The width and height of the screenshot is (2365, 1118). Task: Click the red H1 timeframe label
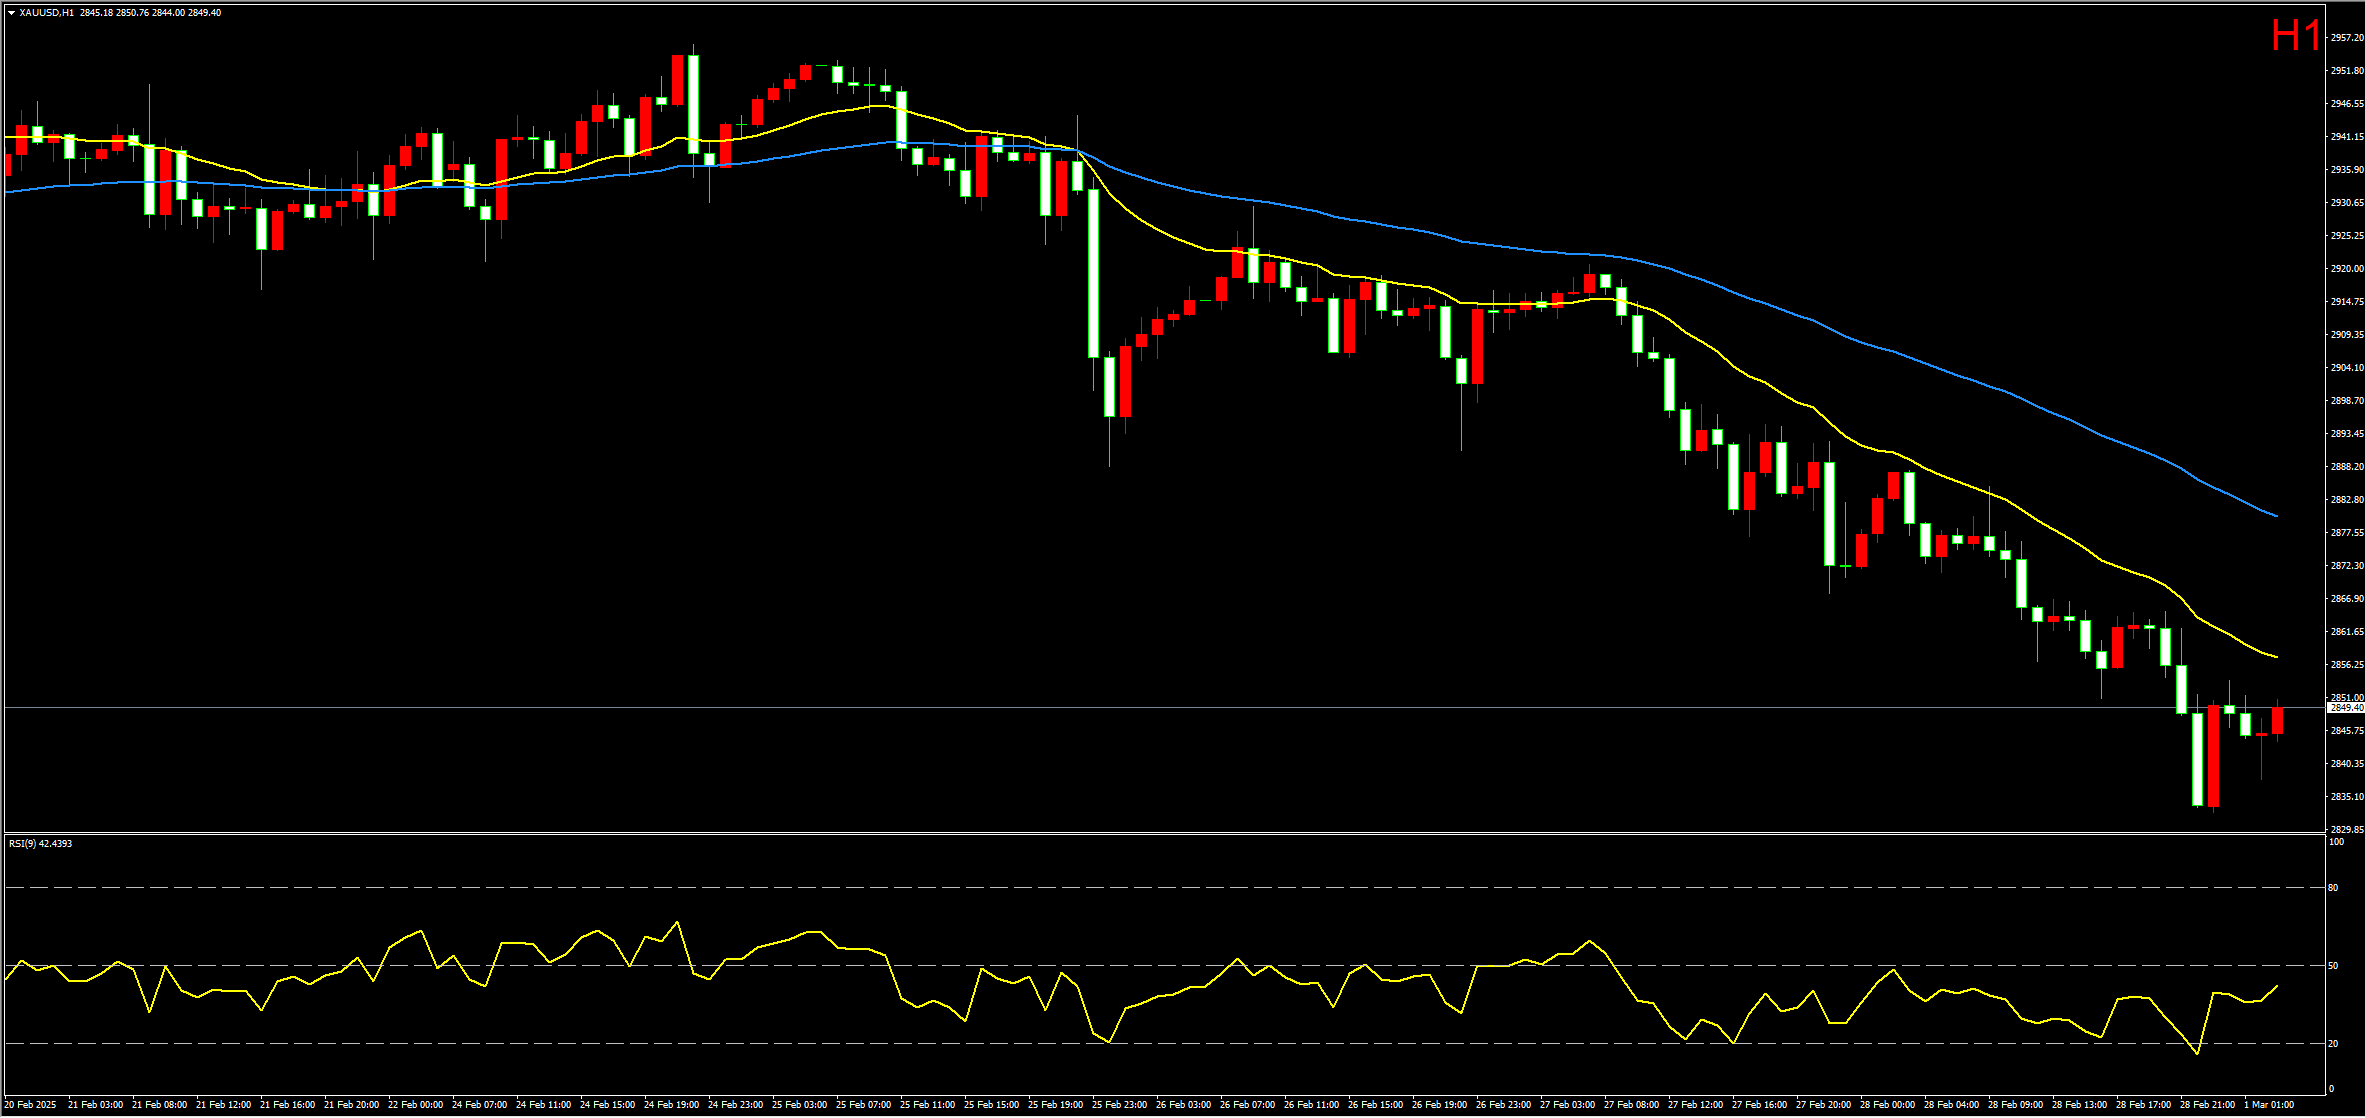click(x=2296, y=36)
